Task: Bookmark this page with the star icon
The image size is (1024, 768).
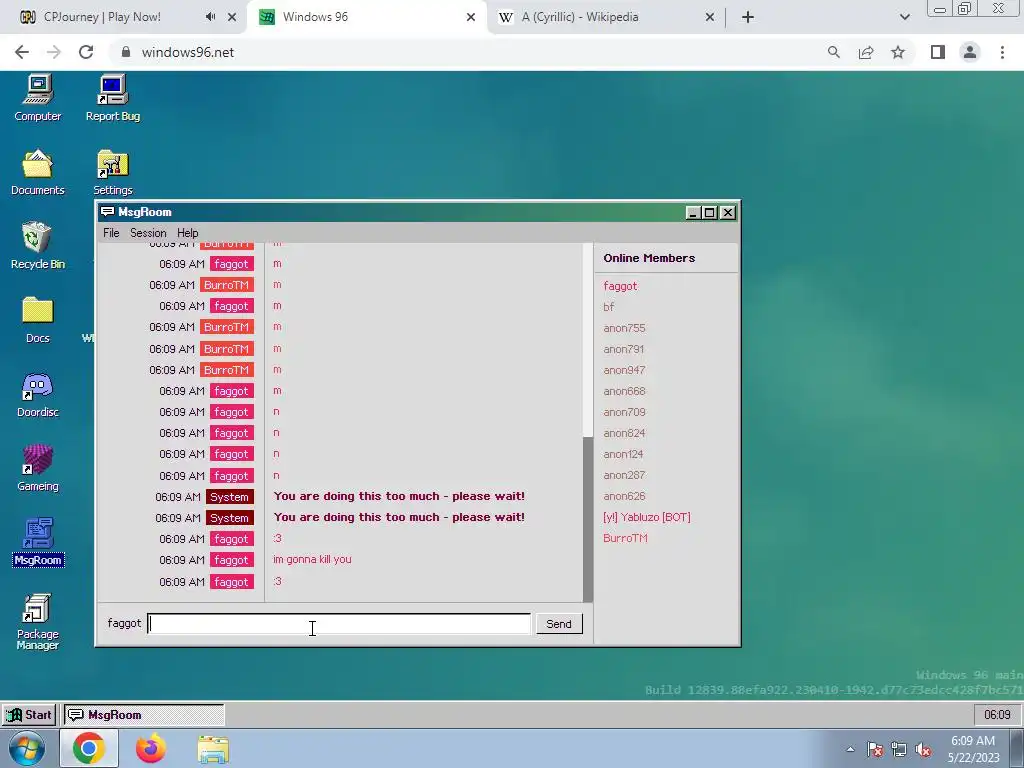Action: coord(898,52)
